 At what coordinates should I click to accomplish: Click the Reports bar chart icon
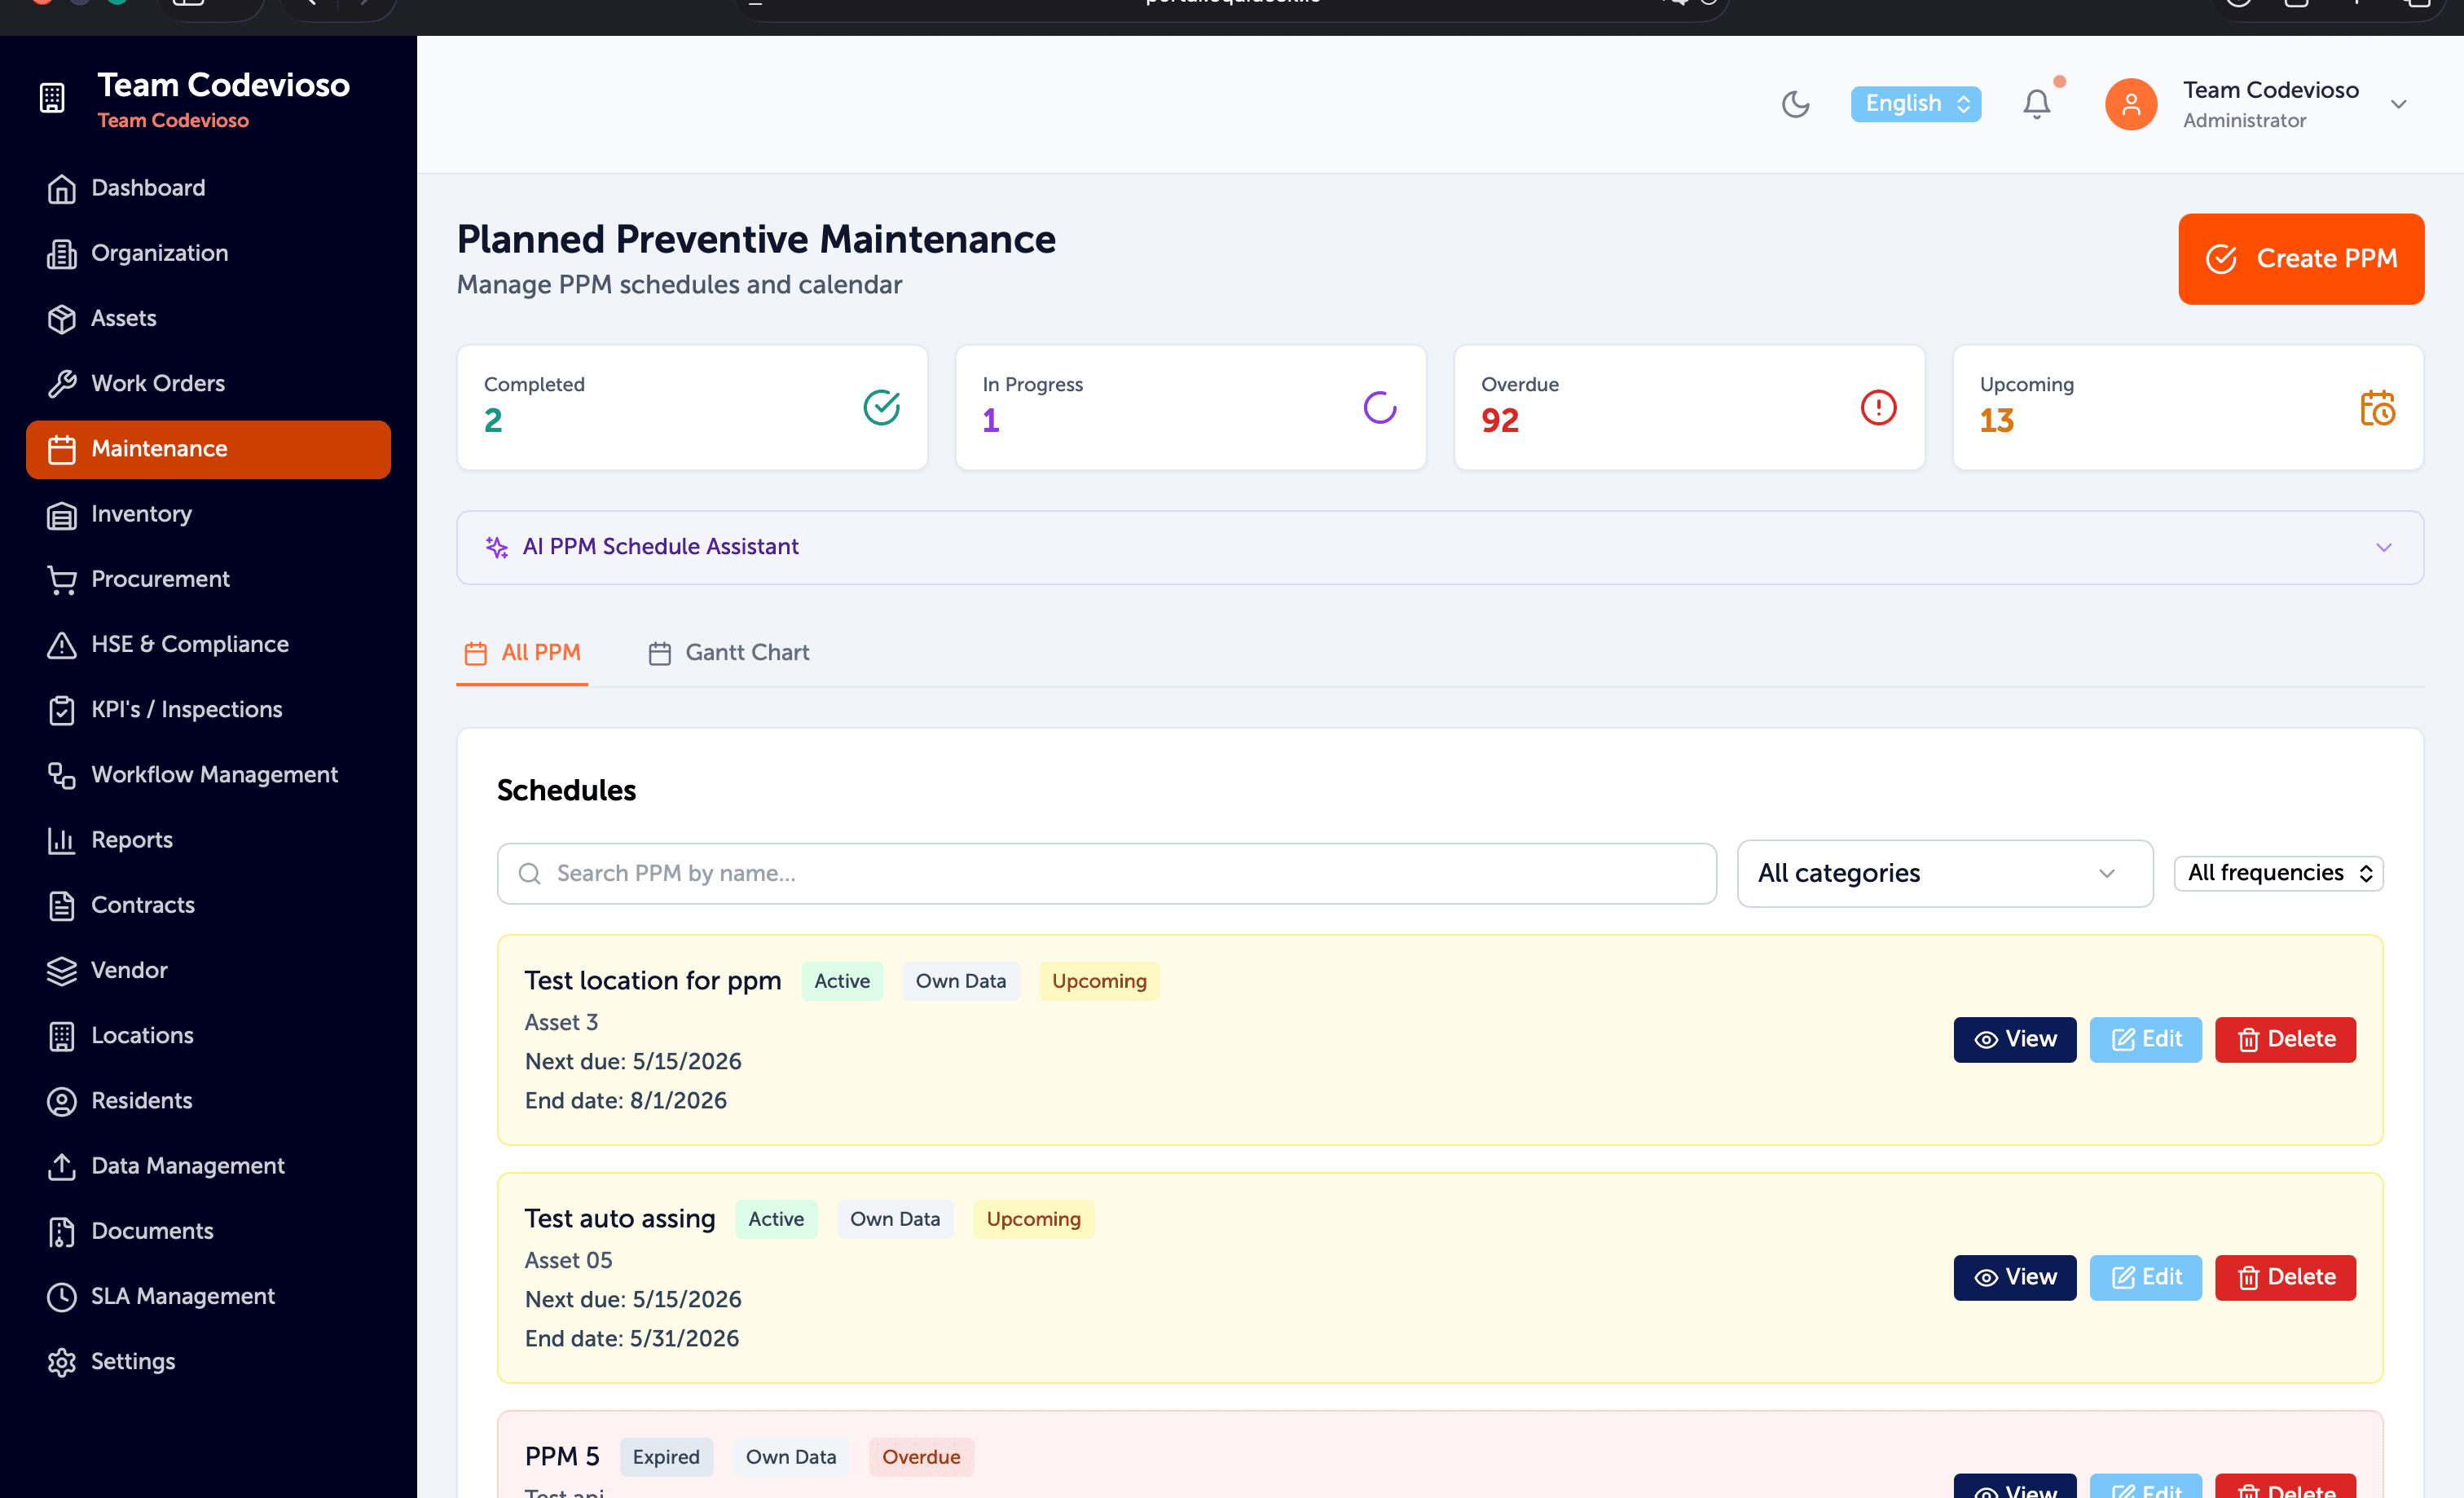pos(62,840)
